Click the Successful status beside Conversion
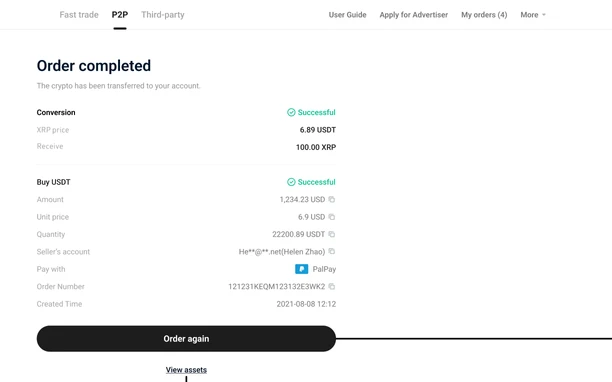The height and width of the screenshot is (382, 612). pos(317,112)
